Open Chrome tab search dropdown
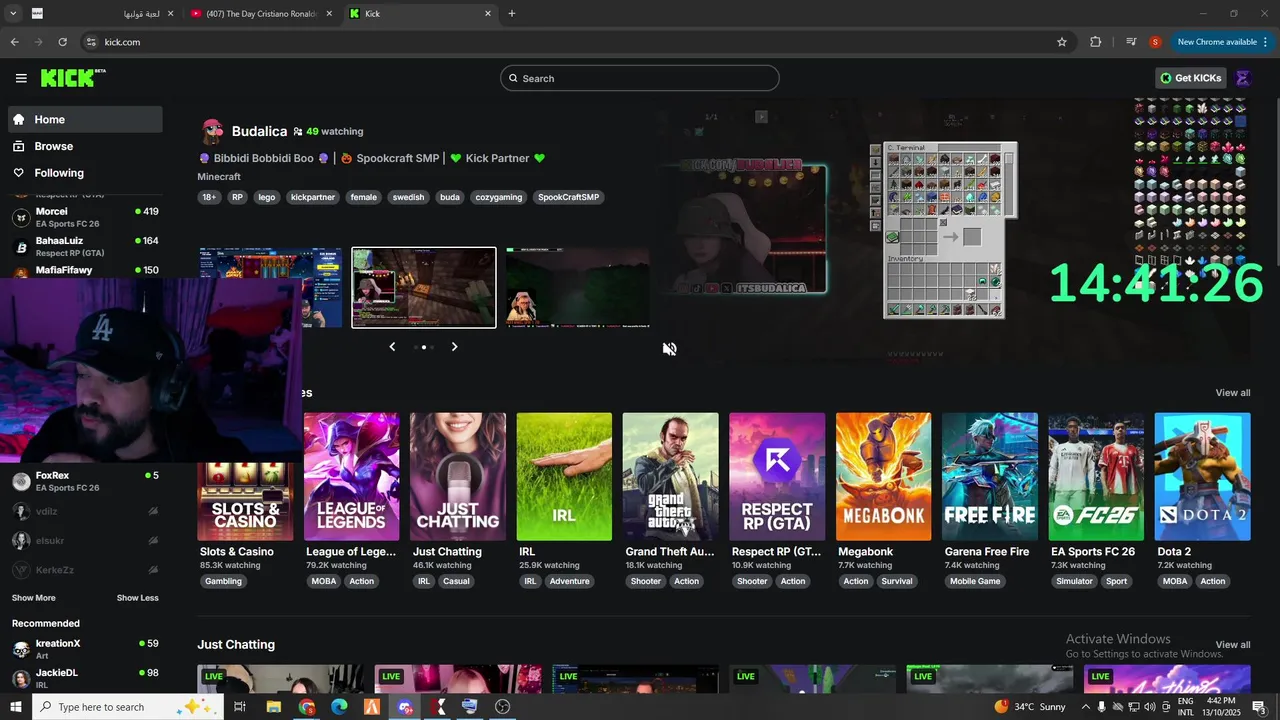Image resolution: width=1280 pixels, height=720 pixels. pos(13,14)
